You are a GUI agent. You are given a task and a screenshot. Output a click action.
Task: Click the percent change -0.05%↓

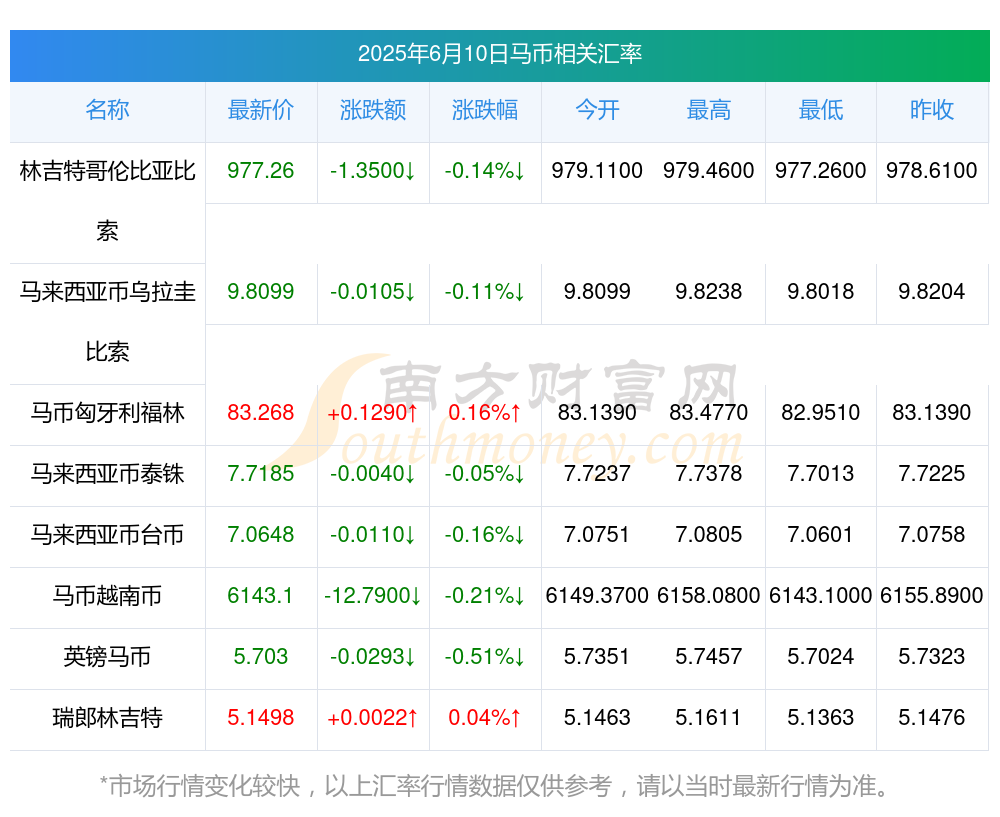click(x=485, y=474)
